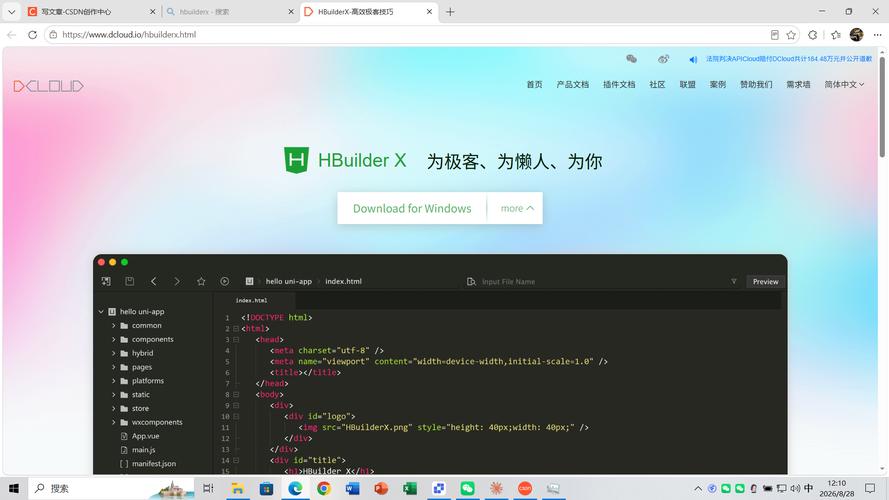Open File Explorer from the taskbar
Image resolution: width=889 pixels, height=500 pixels.
[238, 488]
